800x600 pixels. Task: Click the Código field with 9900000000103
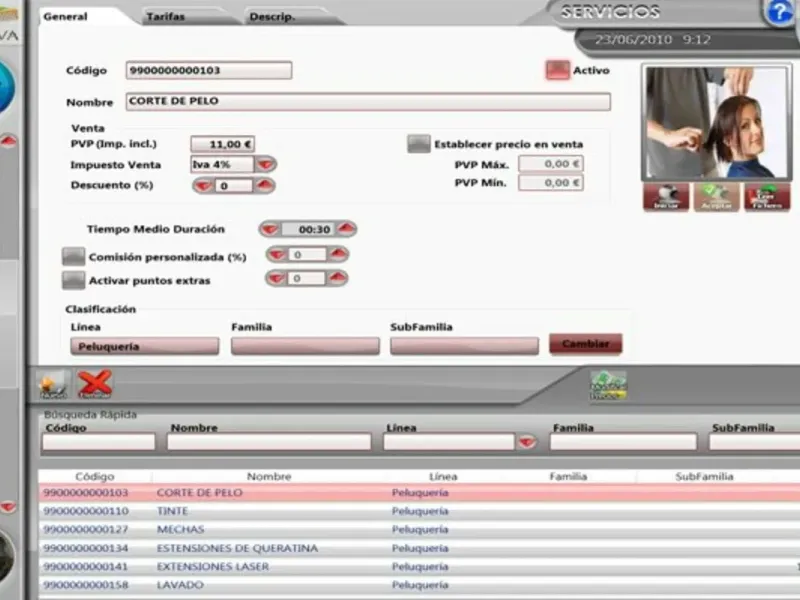pos(209,70)
